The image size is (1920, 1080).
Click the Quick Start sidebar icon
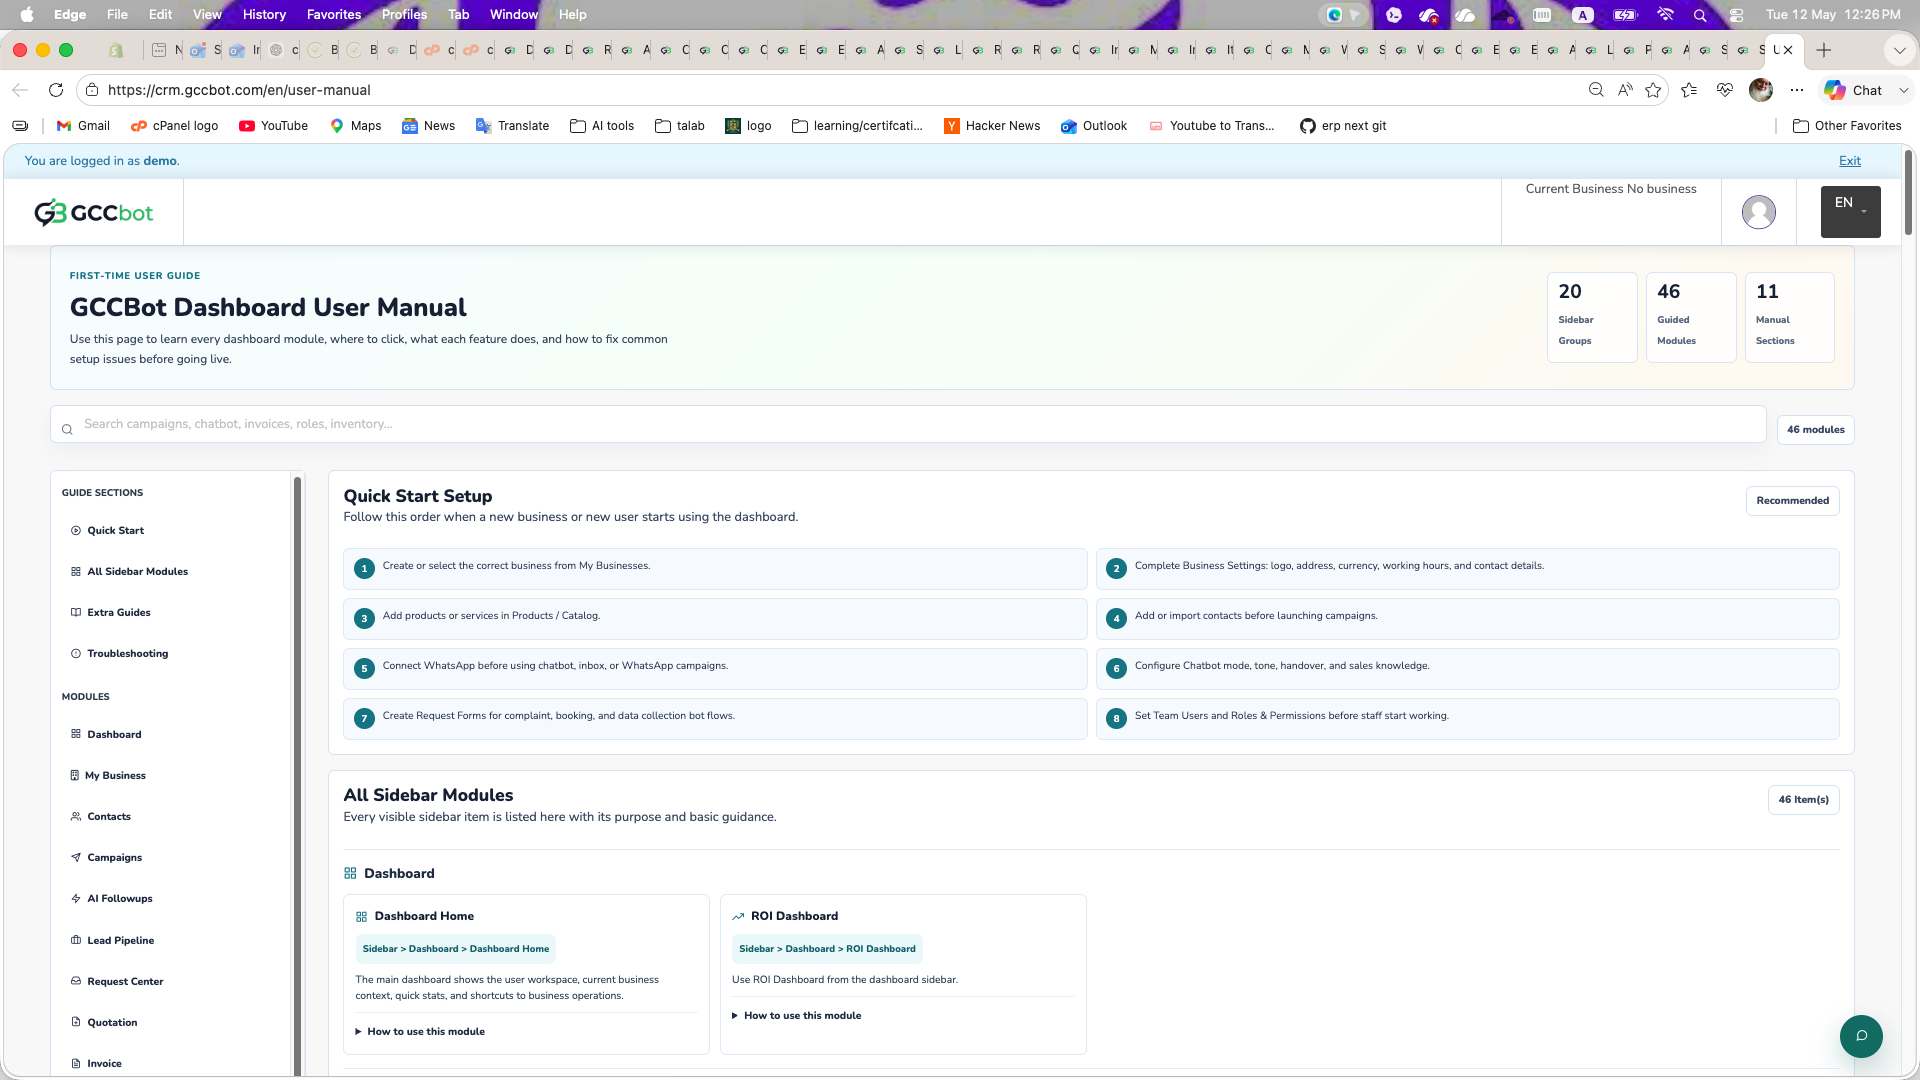click(76, 530)
